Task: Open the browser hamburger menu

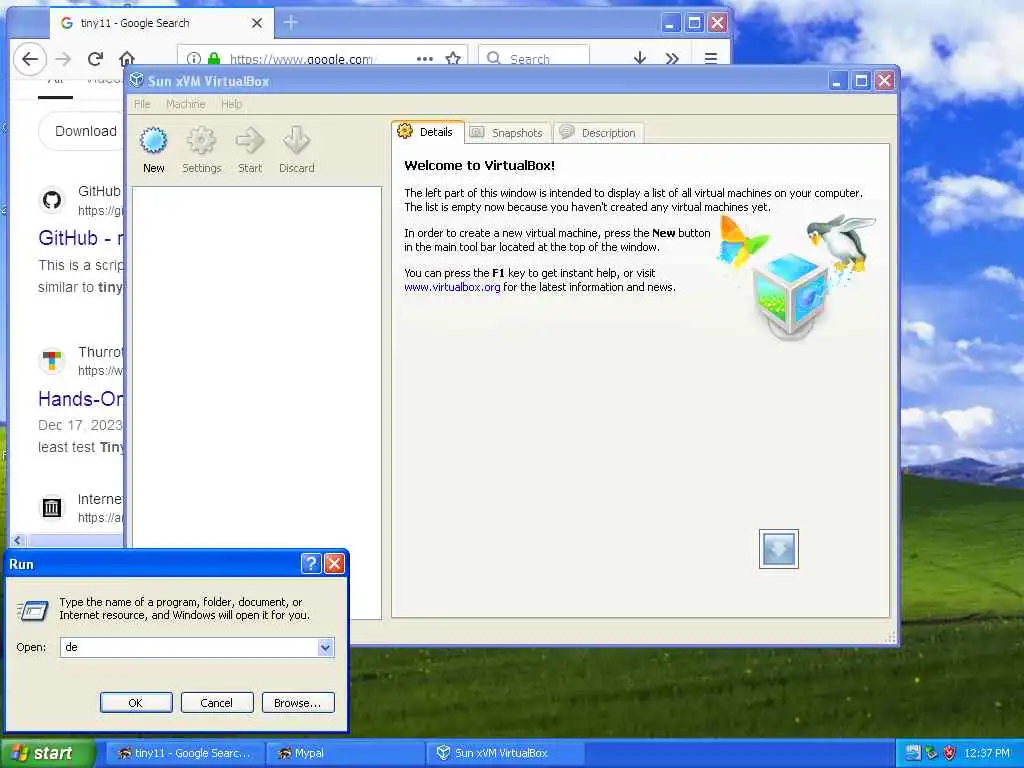Action: pos(711,59)
